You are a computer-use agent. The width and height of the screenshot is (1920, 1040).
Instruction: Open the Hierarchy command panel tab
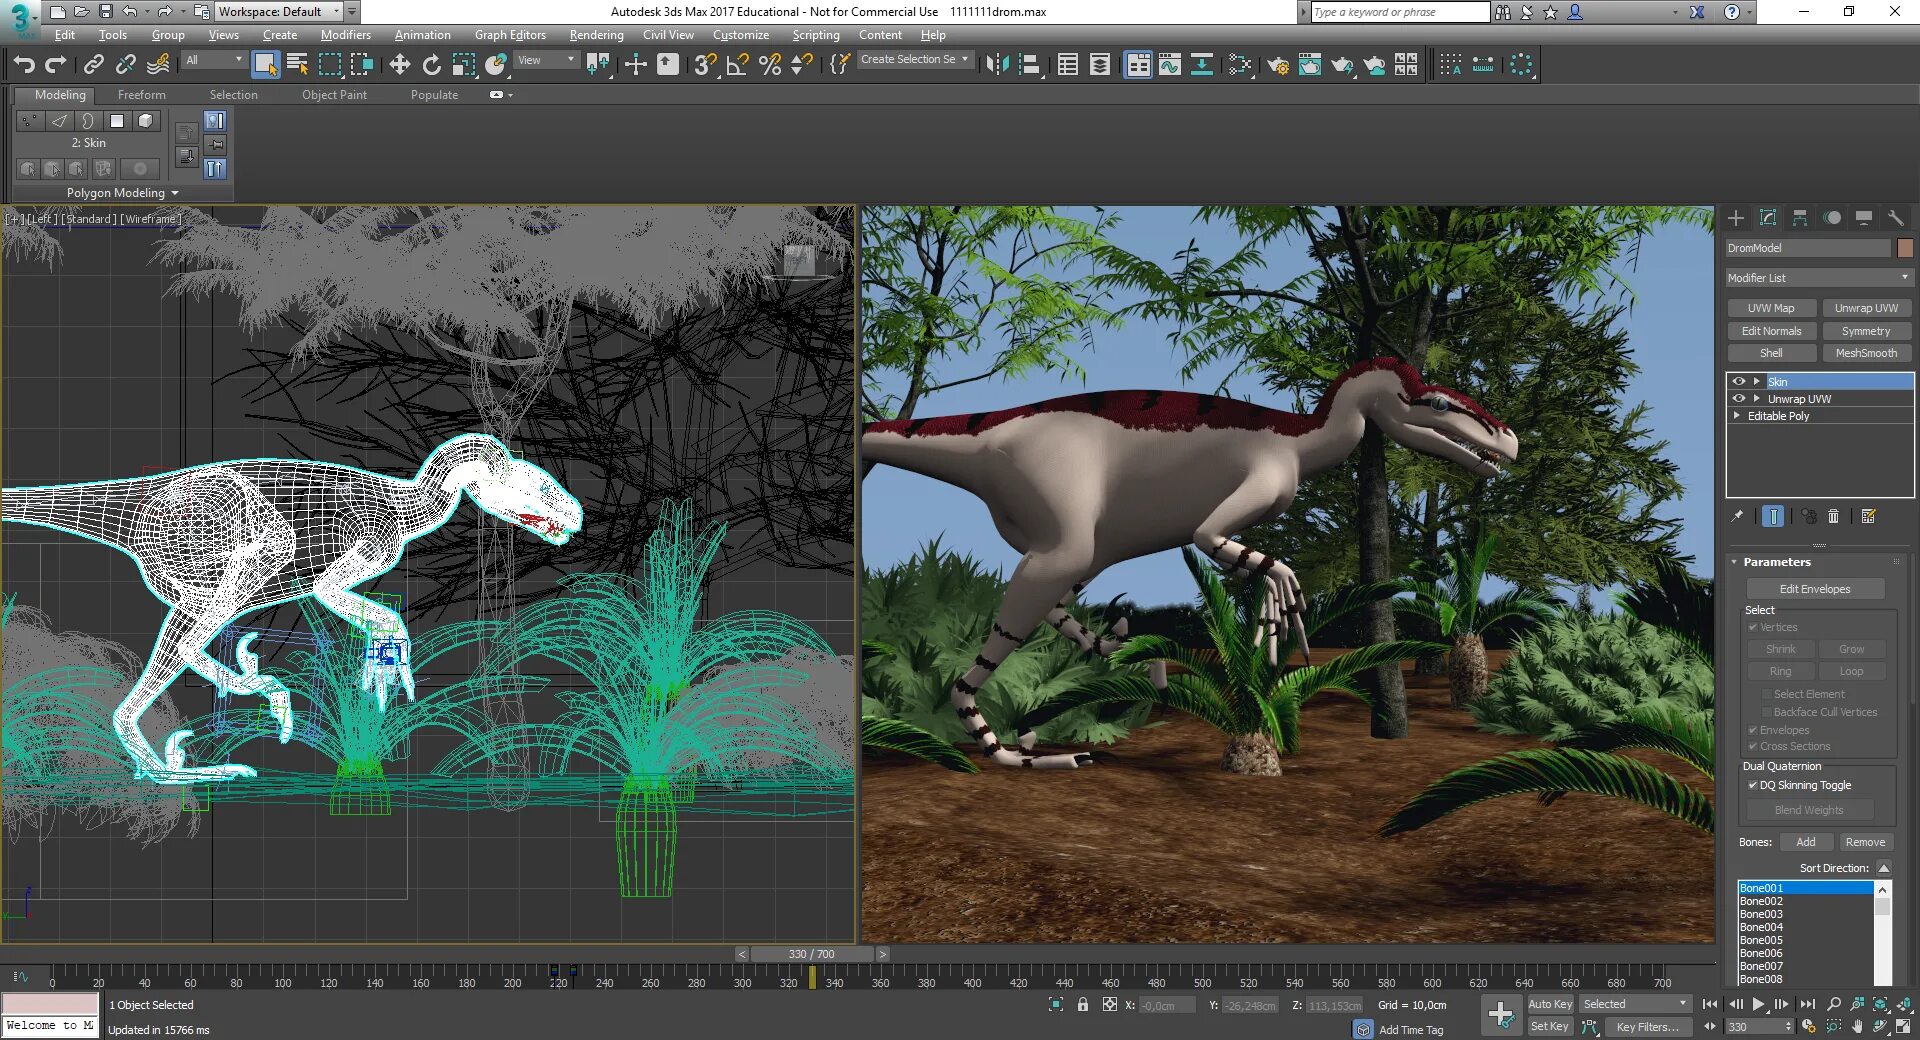coord(1800,218)
